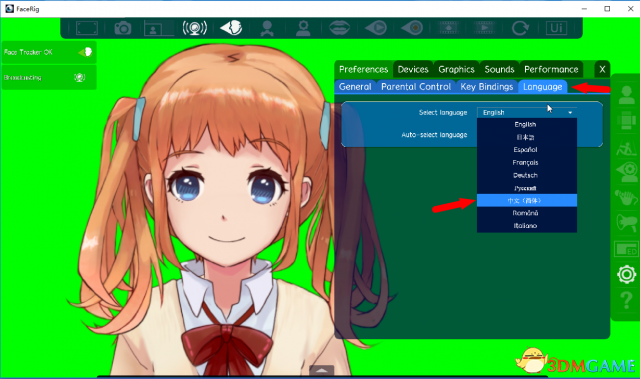640x379 pixels.
Task: Toggle face tracking head icon in toolbar
Action: click(231, 28)
